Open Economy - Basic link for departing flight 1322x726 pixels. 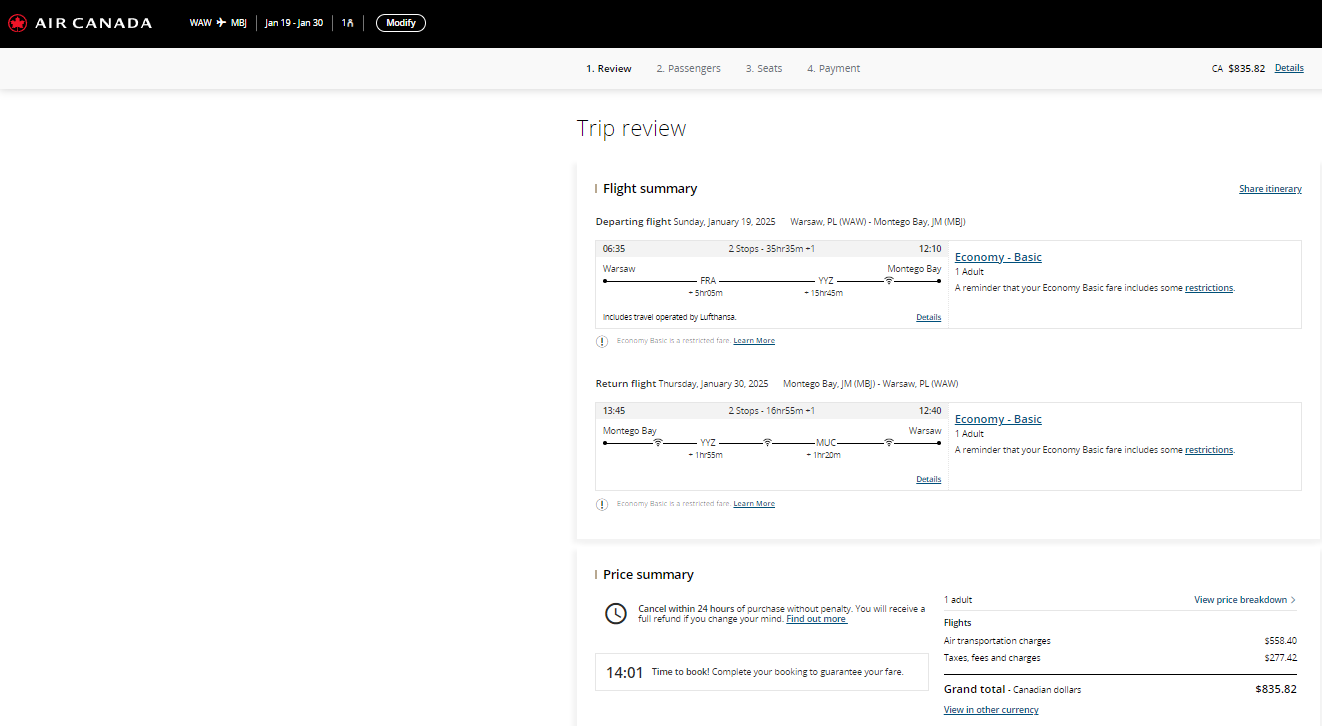[x=998, y=257]
